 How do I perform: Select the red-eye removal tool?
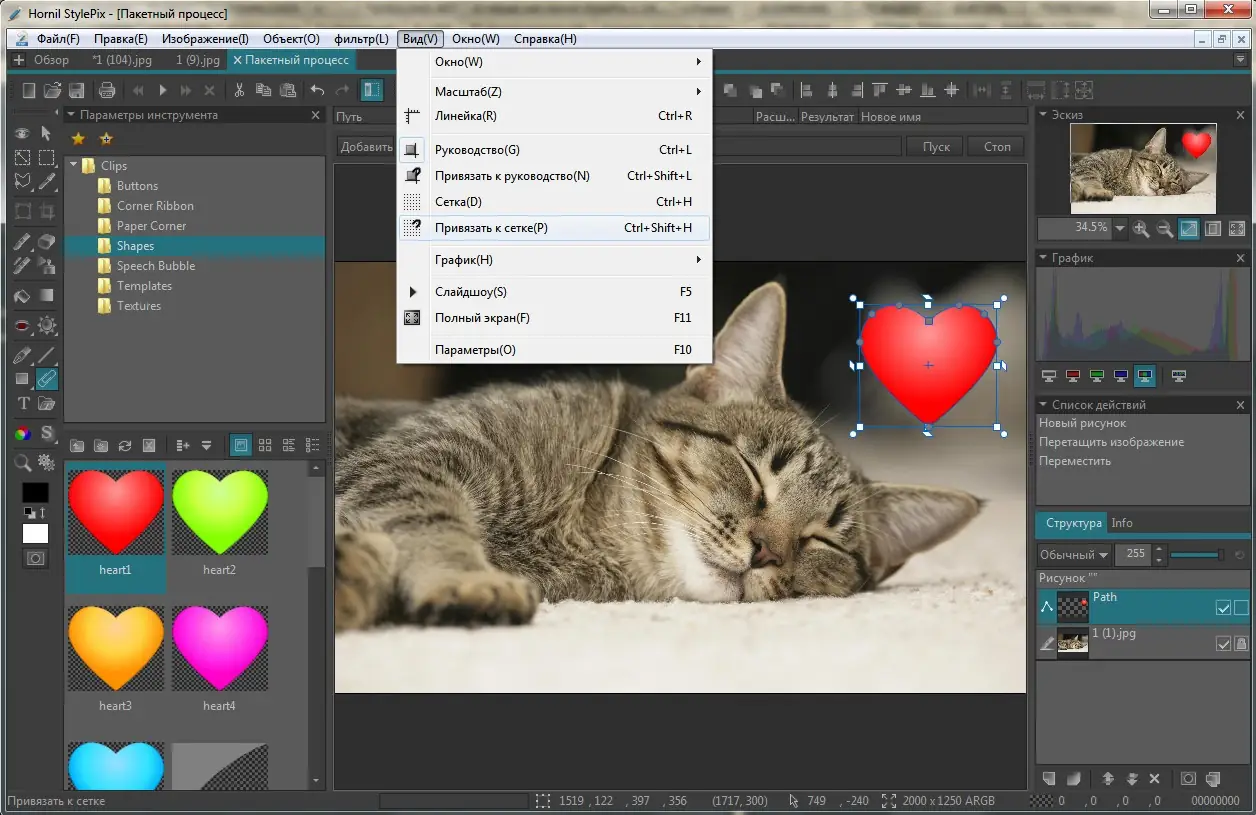pyautogui.click(x=23, y=326)
